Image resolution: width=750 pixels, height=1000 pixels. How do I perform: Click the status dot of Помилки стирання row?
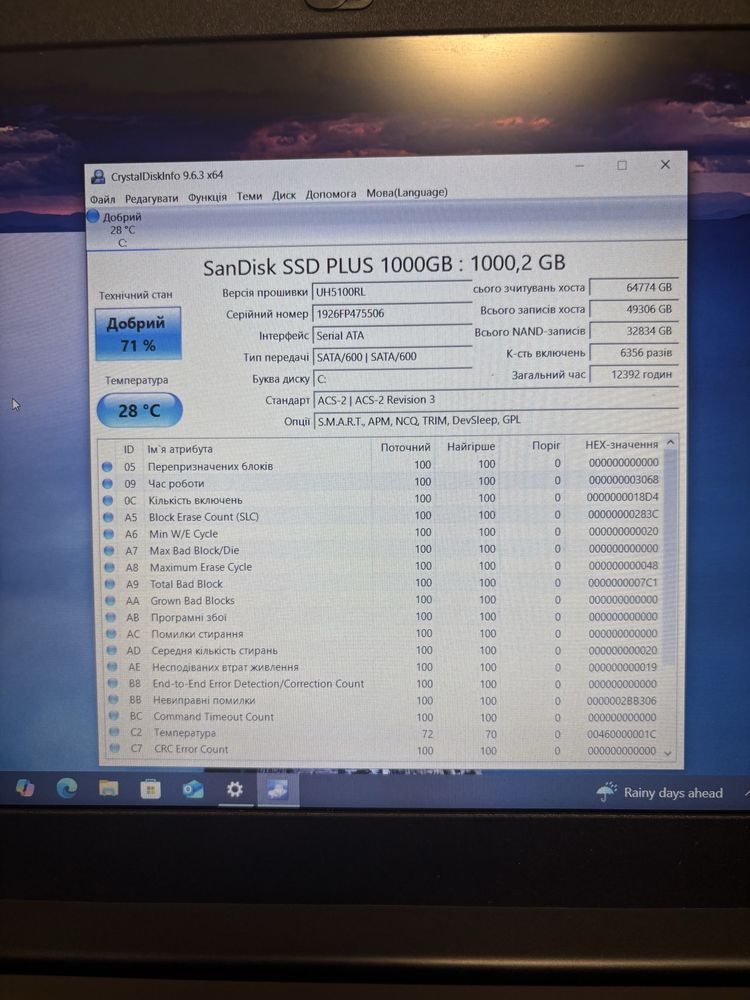coord(112,634)
